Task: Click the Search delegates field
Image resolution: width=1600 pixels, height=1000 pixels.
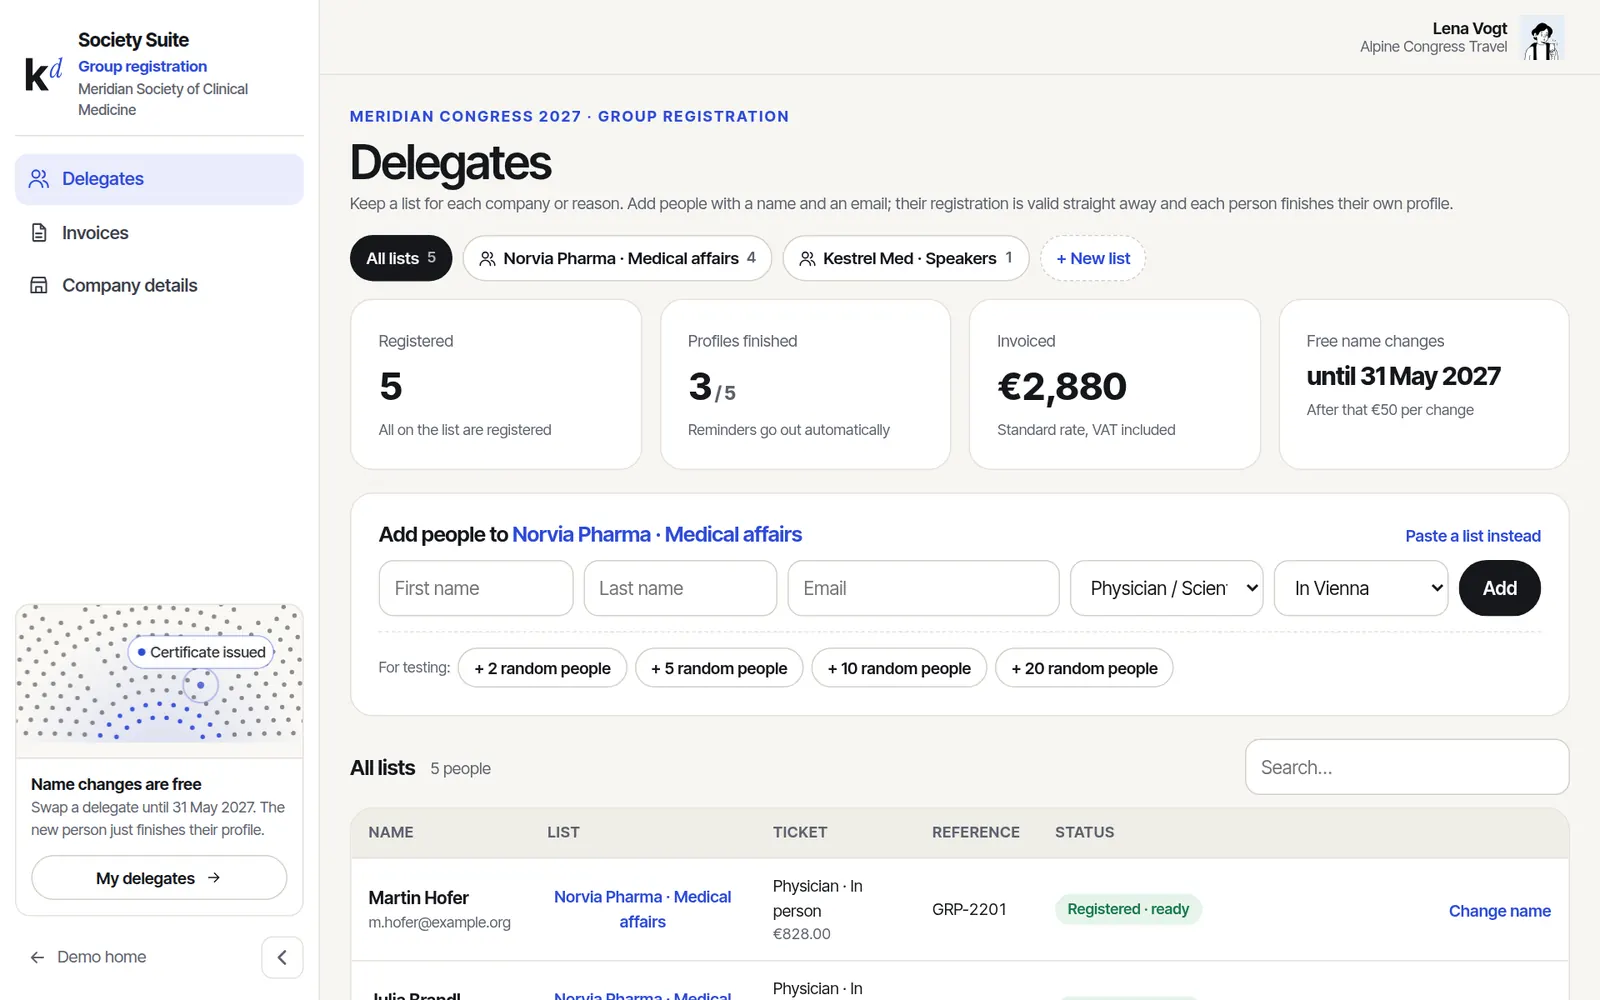Action: [1406, 767]
